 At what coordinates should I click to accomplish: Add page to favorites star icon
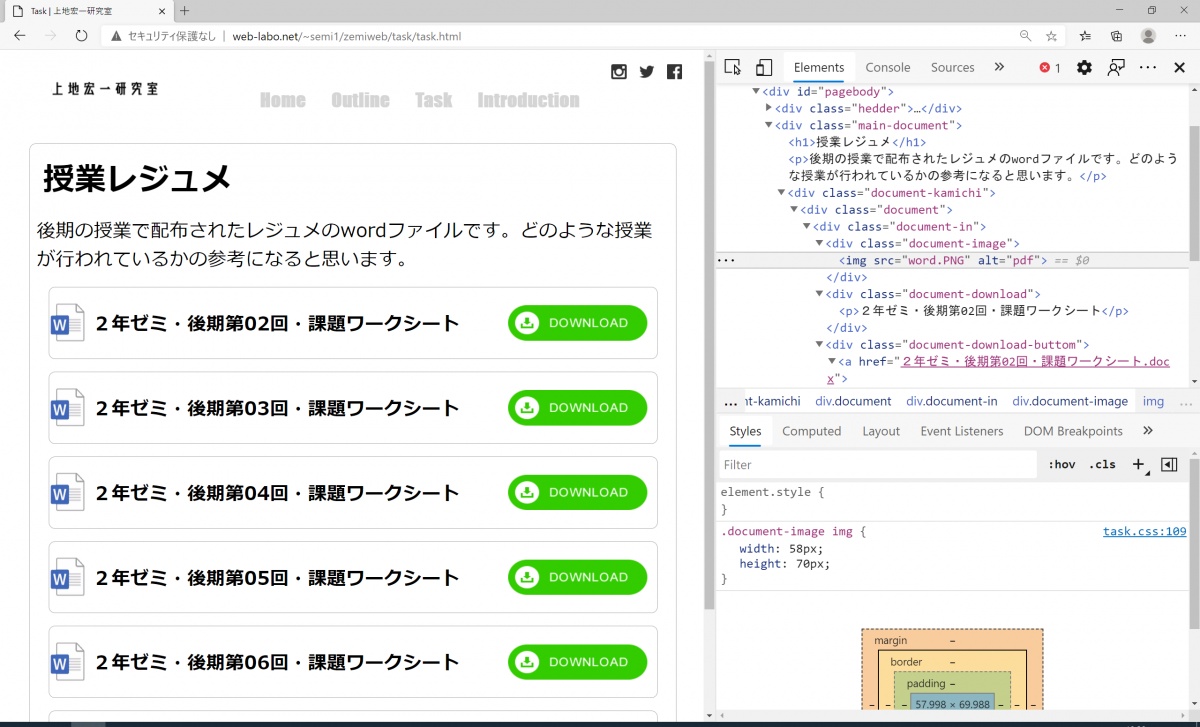(x=1051, y=36)
